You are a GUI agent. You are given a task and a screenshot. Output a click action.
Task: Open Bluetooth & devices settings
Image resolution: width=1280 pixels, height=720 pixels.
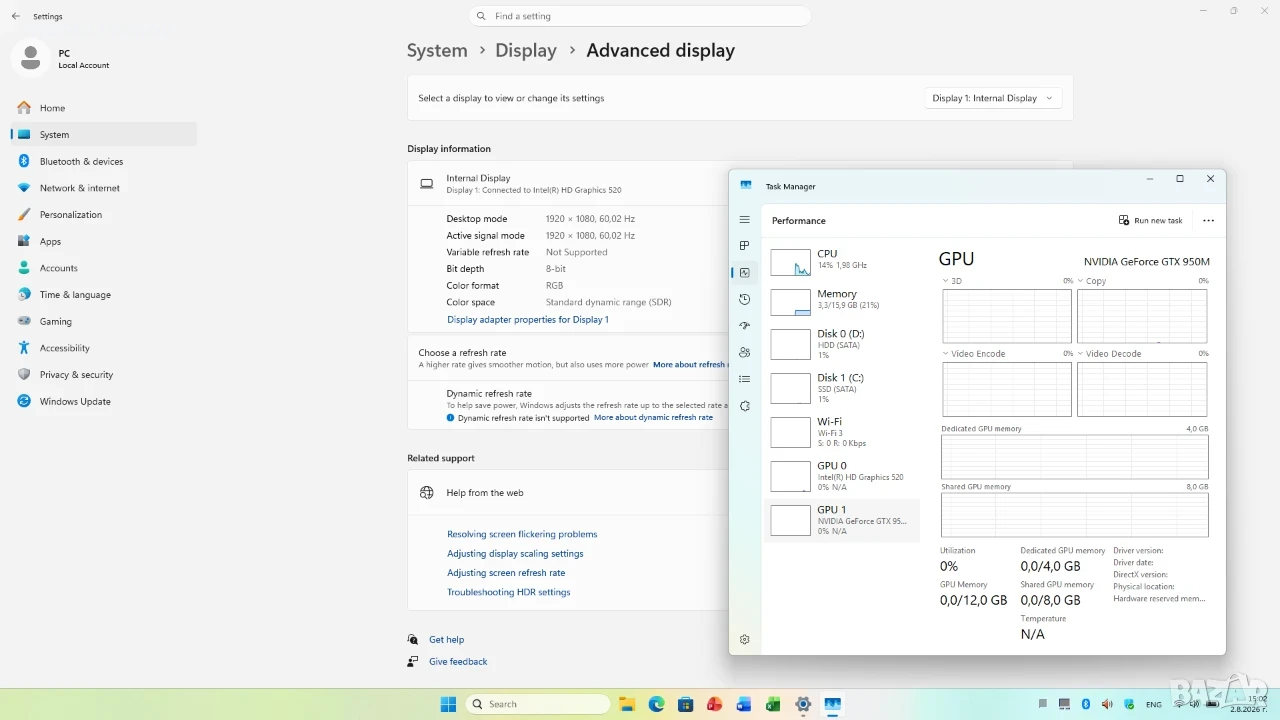tap(104, 161)
